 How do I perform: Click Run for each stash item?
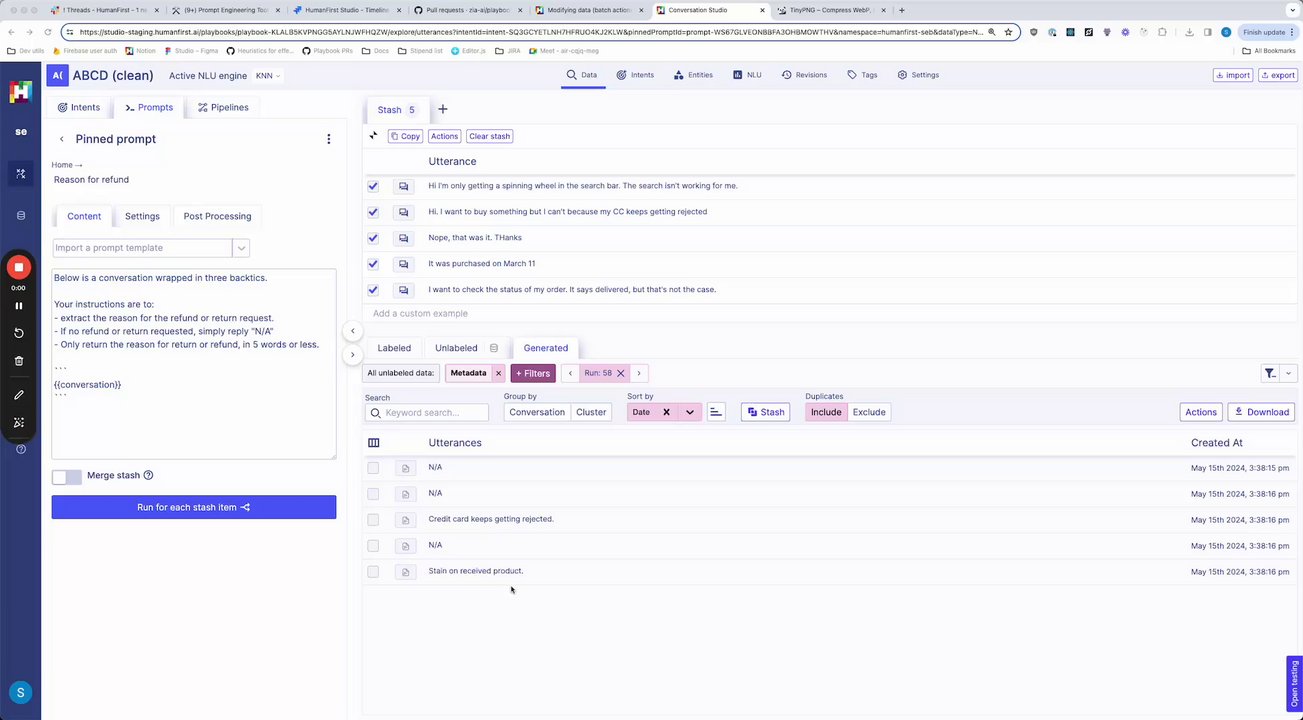pyautogui.click(x=194, y=507)
